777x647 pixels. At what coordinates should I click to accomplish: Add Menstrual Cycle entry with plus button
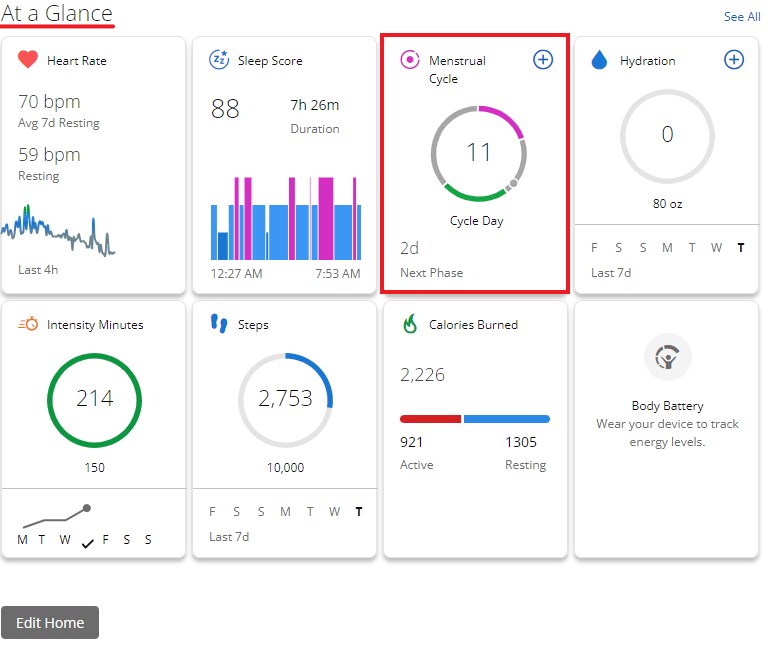pyautogui.click(x=542, y=60)
